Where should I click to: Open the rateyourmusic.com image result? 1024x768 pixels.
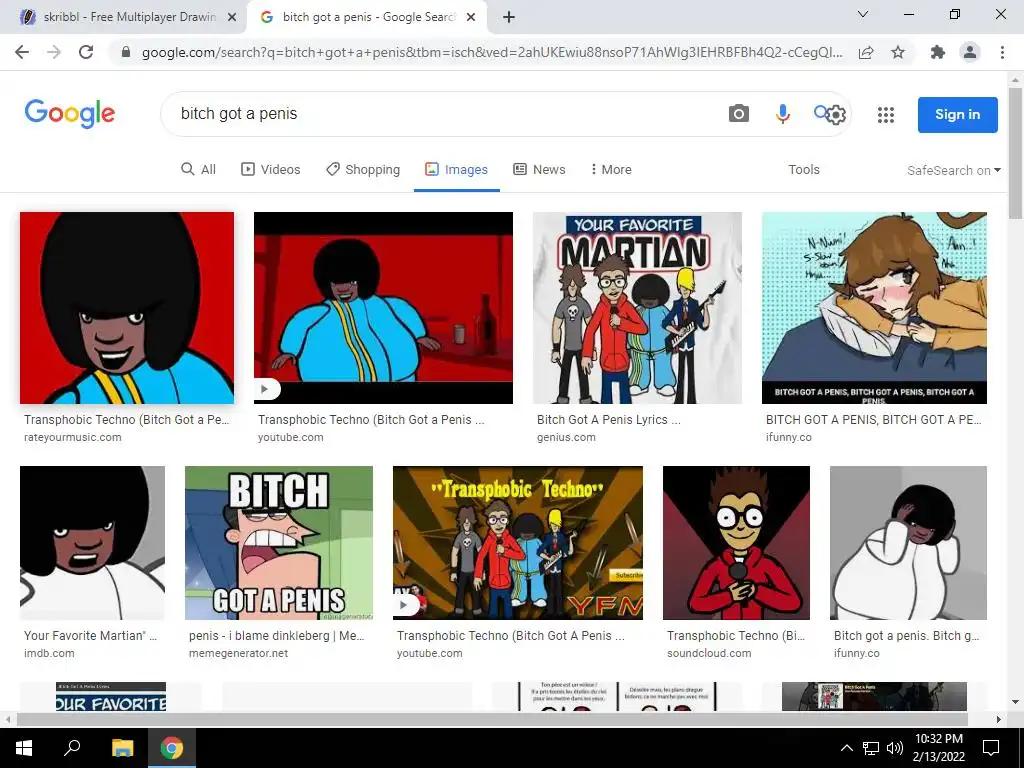click(x=127, y=308)
